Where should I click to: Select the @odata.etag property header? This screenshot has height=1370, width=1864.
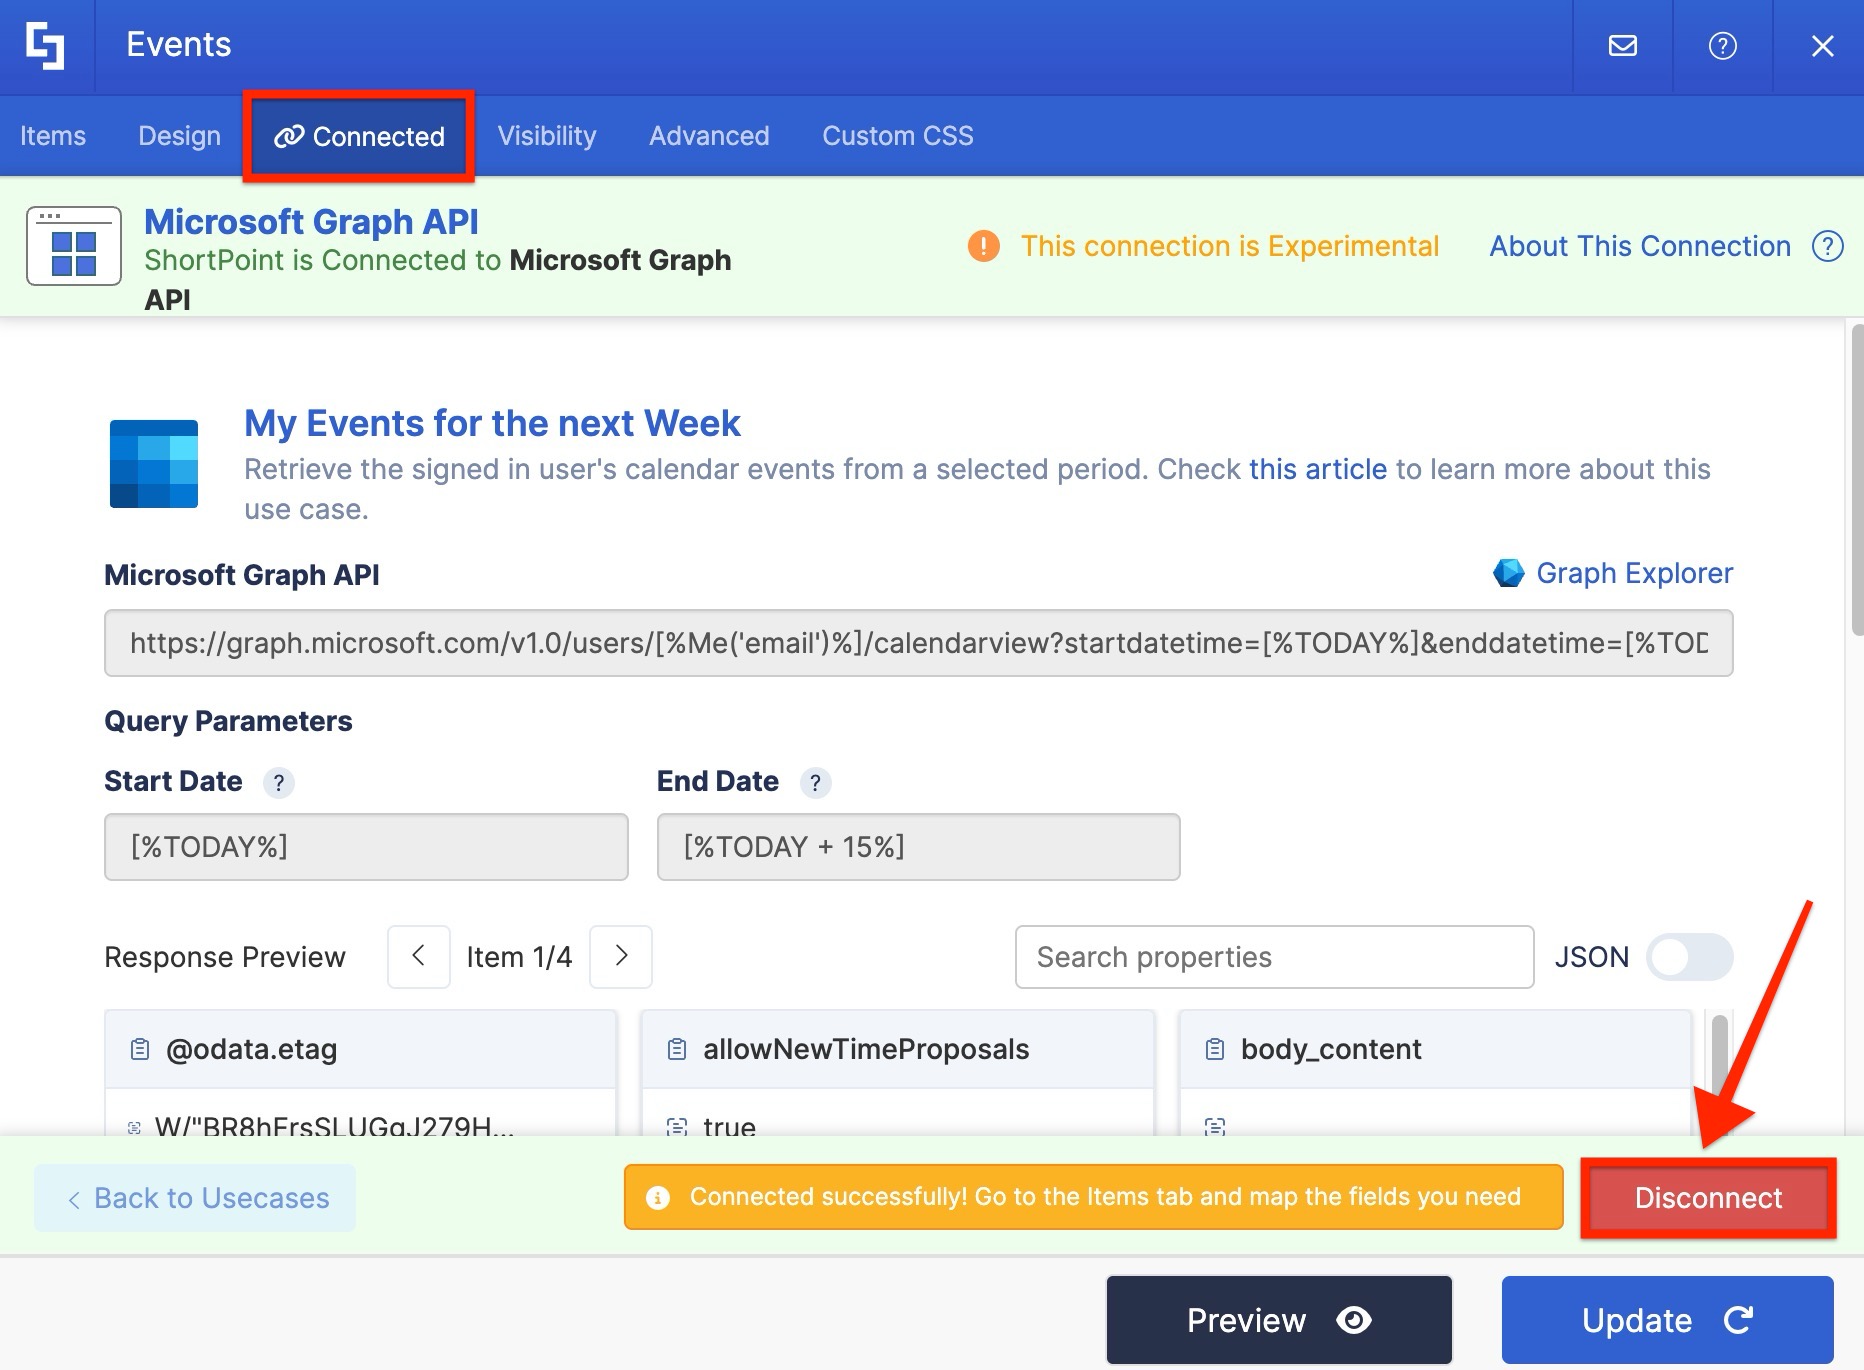click(x=360, y=1049)
